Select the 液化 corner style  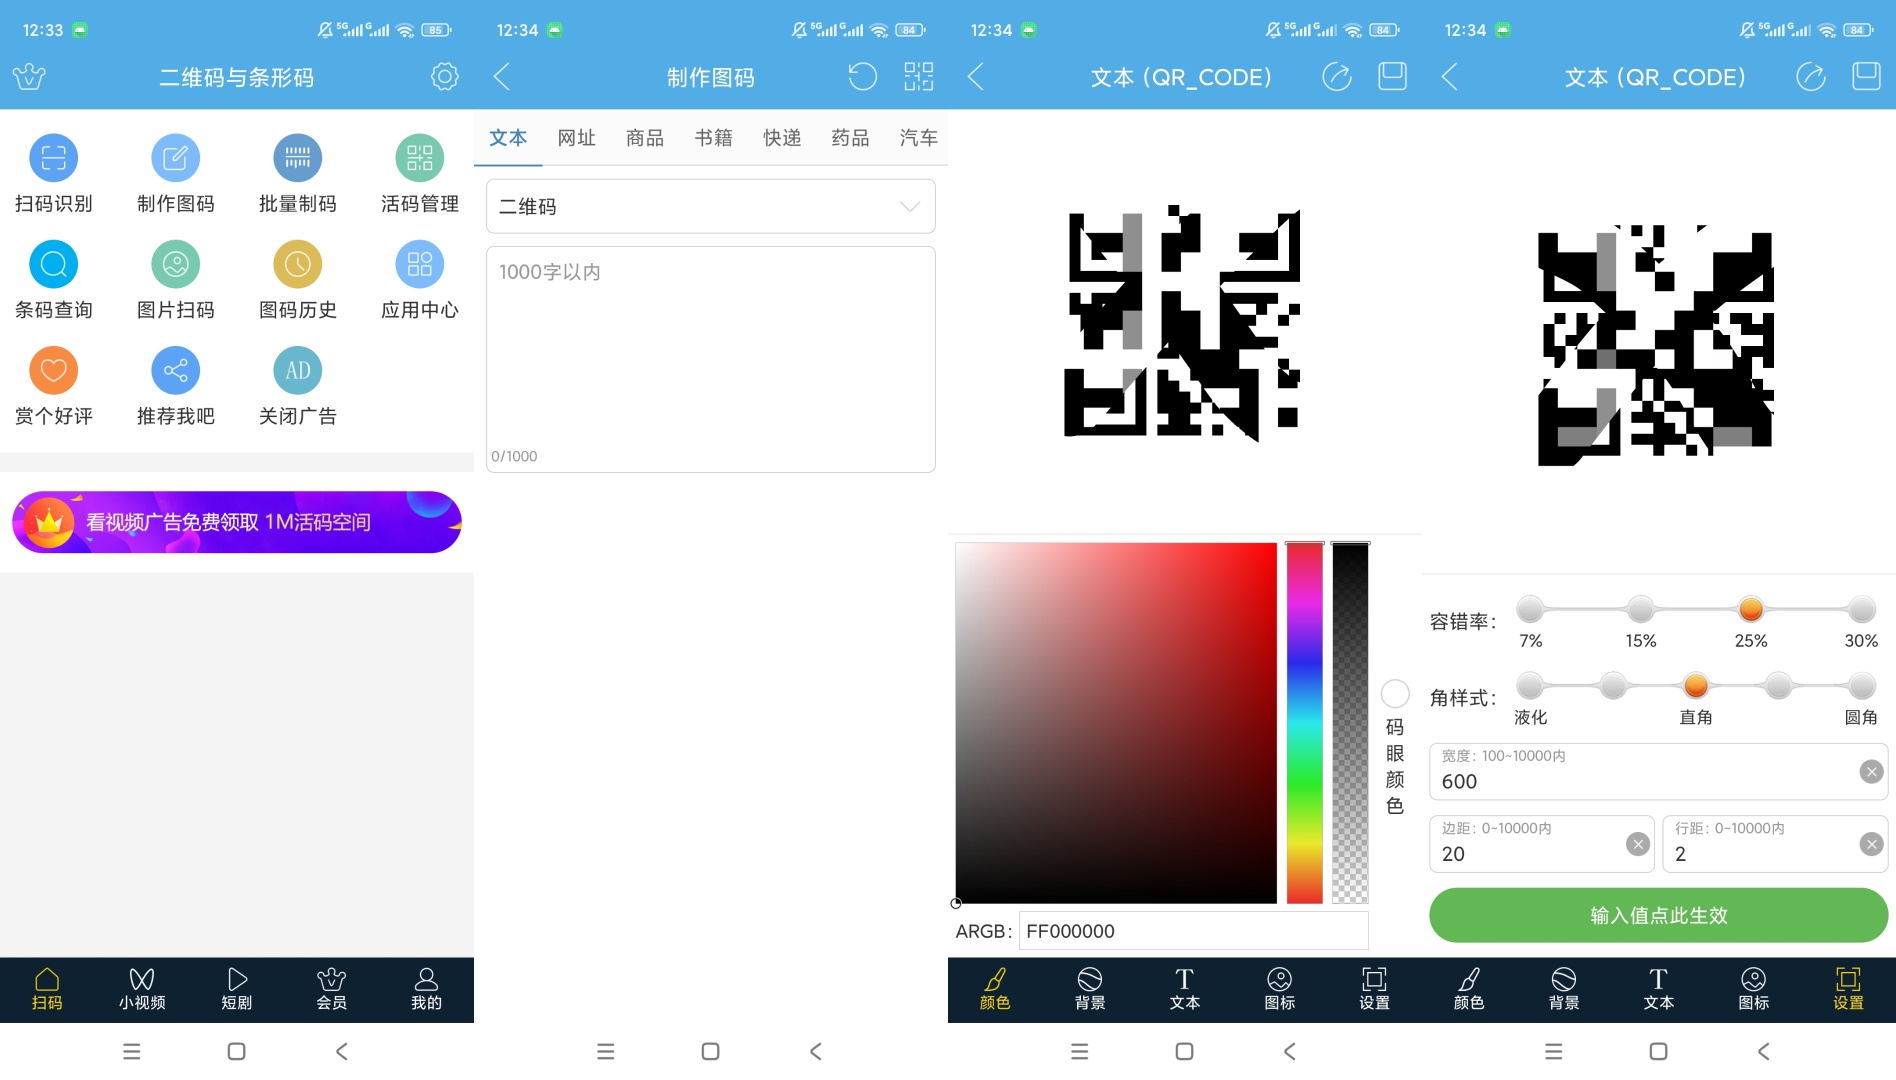click(x=1530, y=685)
